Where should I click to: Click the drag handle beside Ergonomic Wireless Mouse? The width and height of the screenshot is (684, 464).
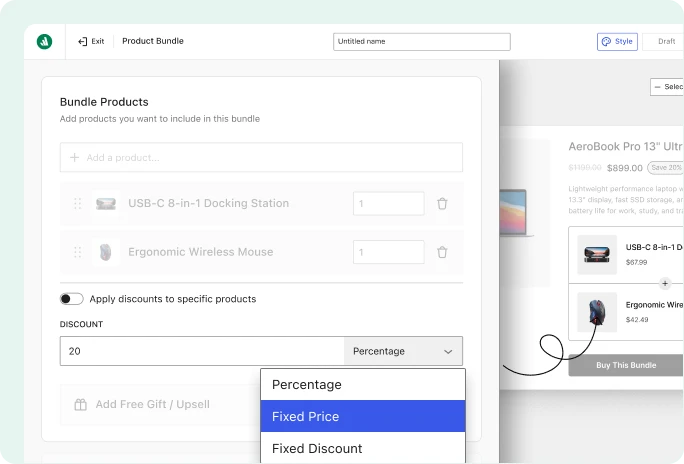tap(78, 252)
